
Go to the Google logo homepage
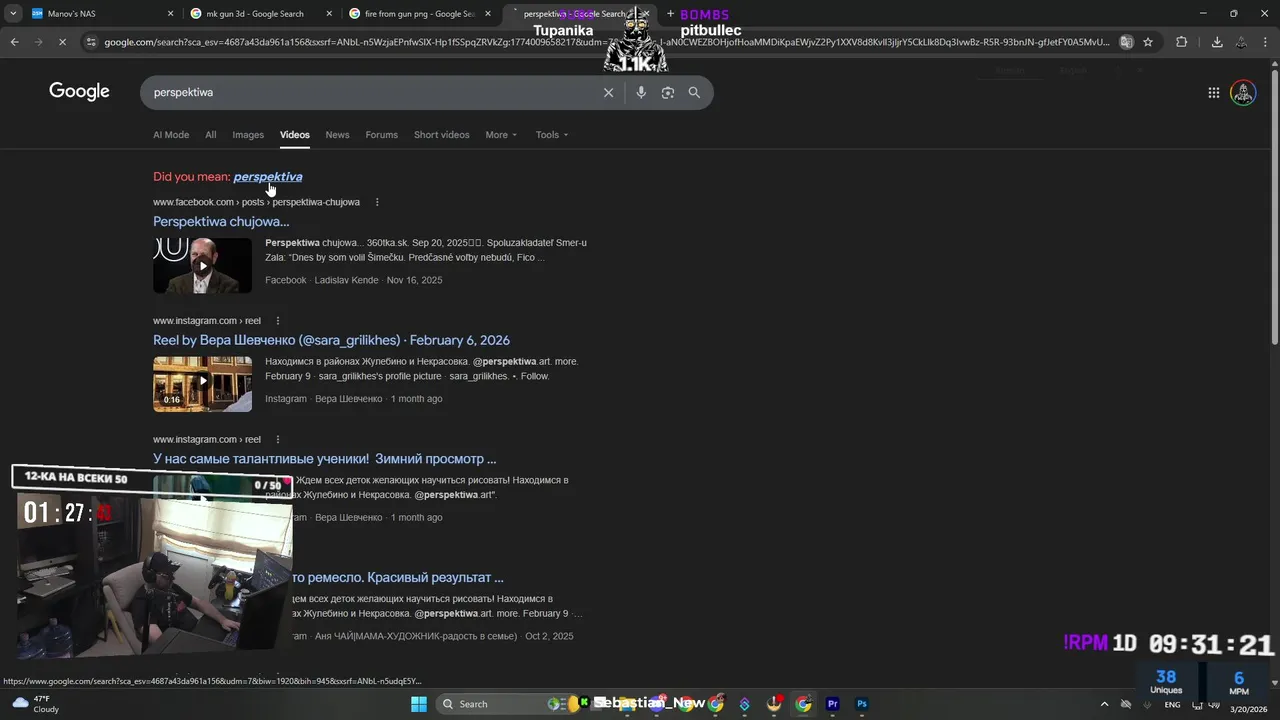click(79, 92)
